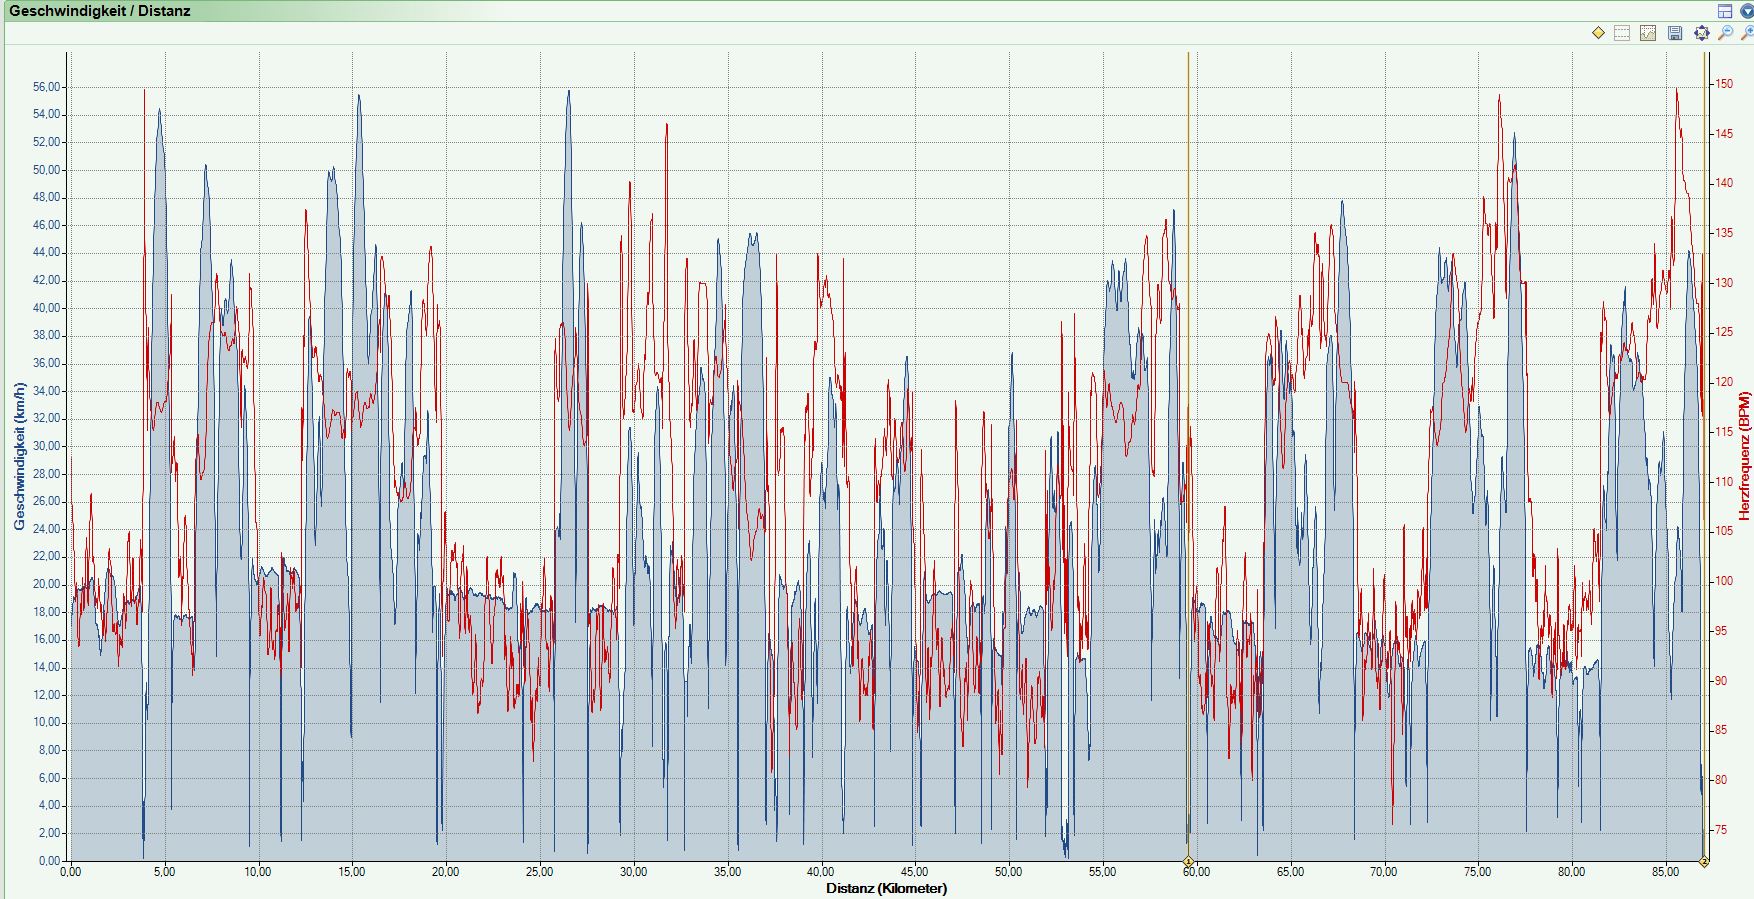Click the Geschwindigkeit / Distanz panel title
The height and width of the screenshot is (899, 1754).
tap(99, 11)
